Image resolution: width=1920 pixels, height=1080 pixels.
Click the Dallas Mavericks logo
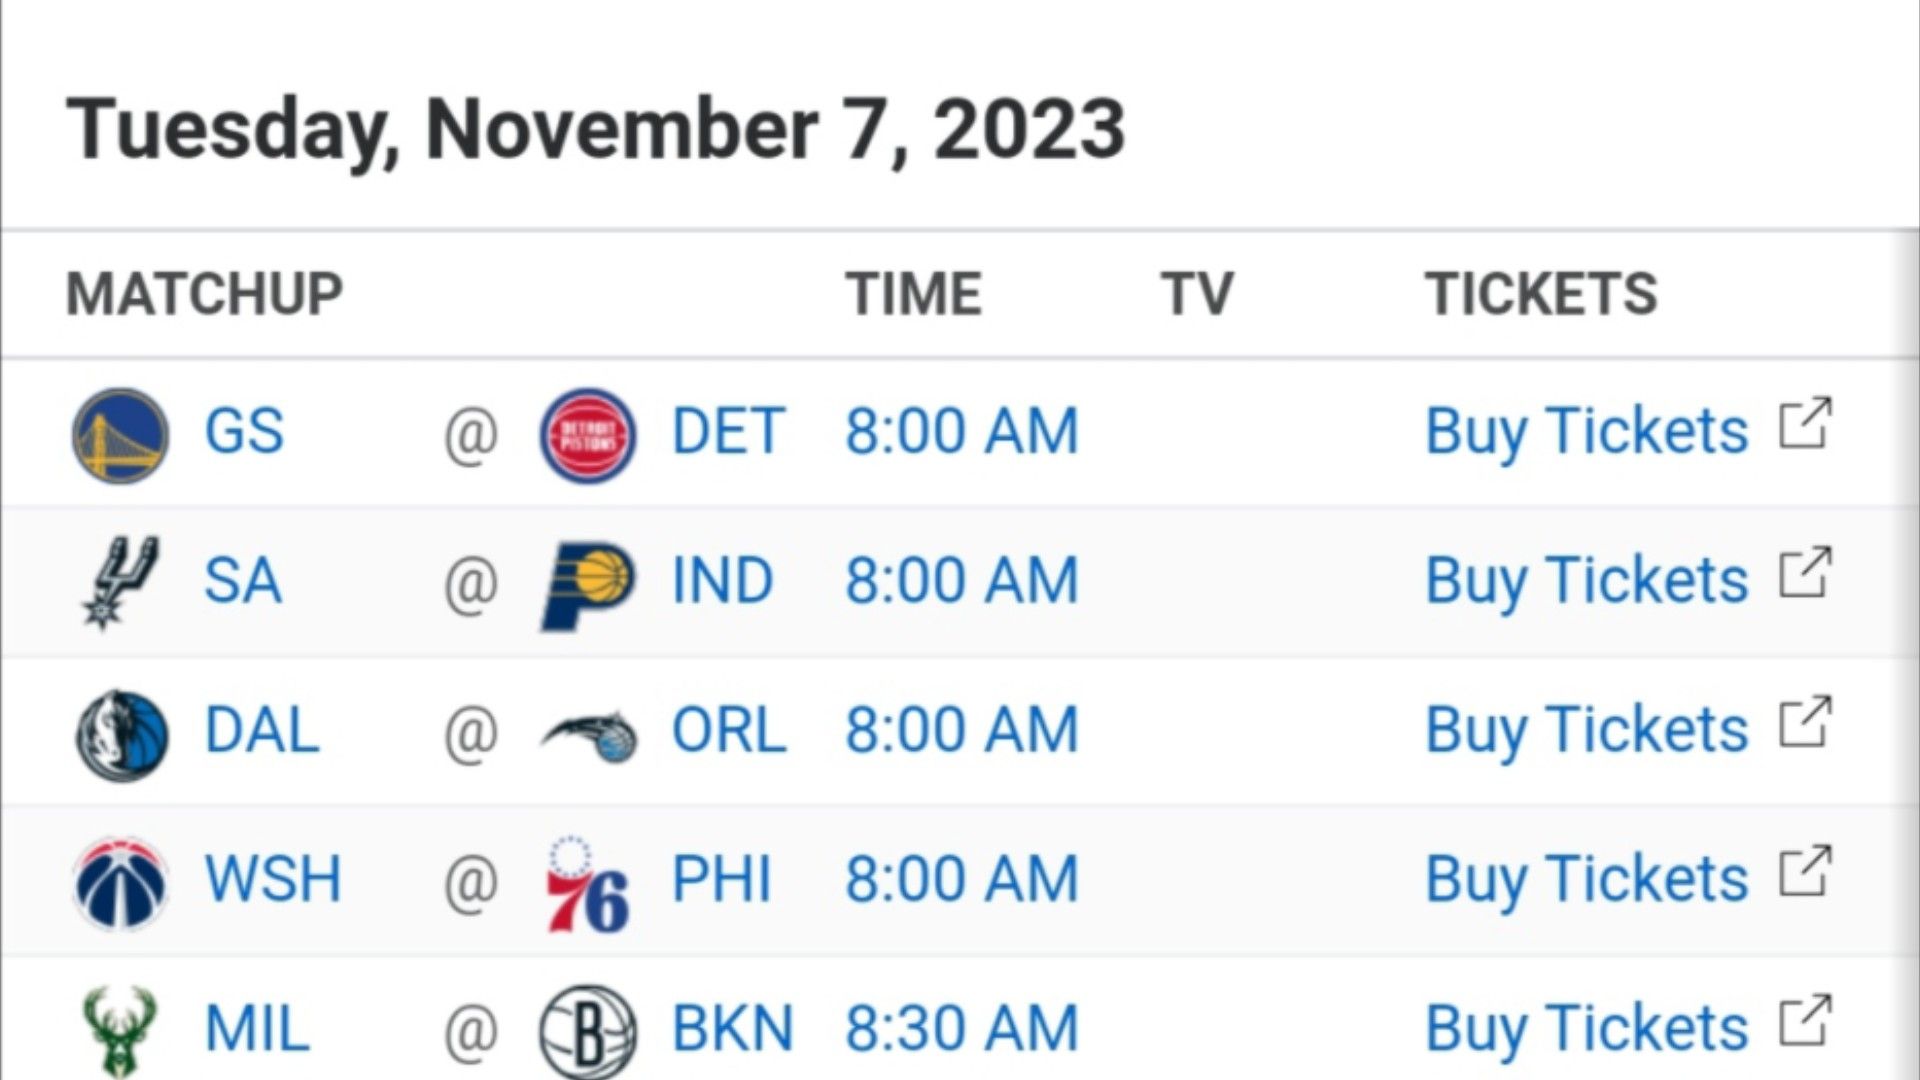tap(122, 735)
